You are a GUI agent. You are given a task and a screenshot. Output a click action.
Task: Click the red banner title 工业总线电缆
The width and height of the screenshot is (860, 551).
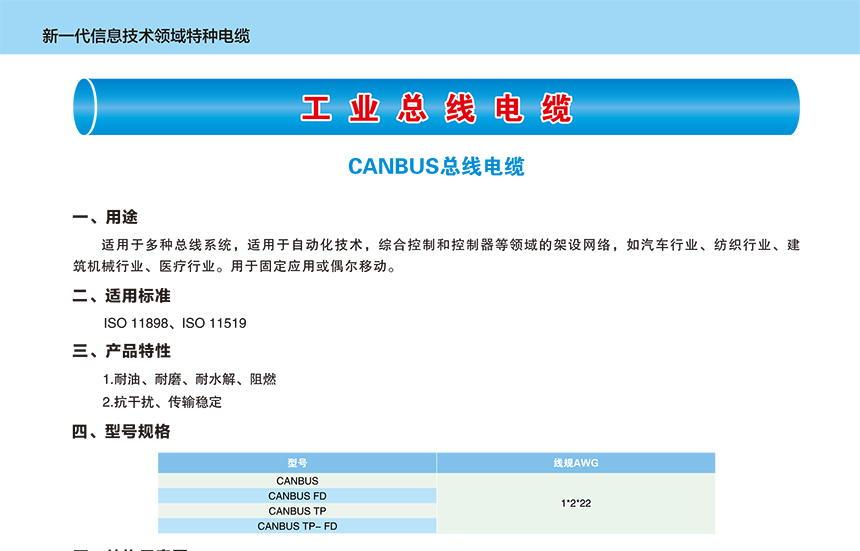[436, 108]
